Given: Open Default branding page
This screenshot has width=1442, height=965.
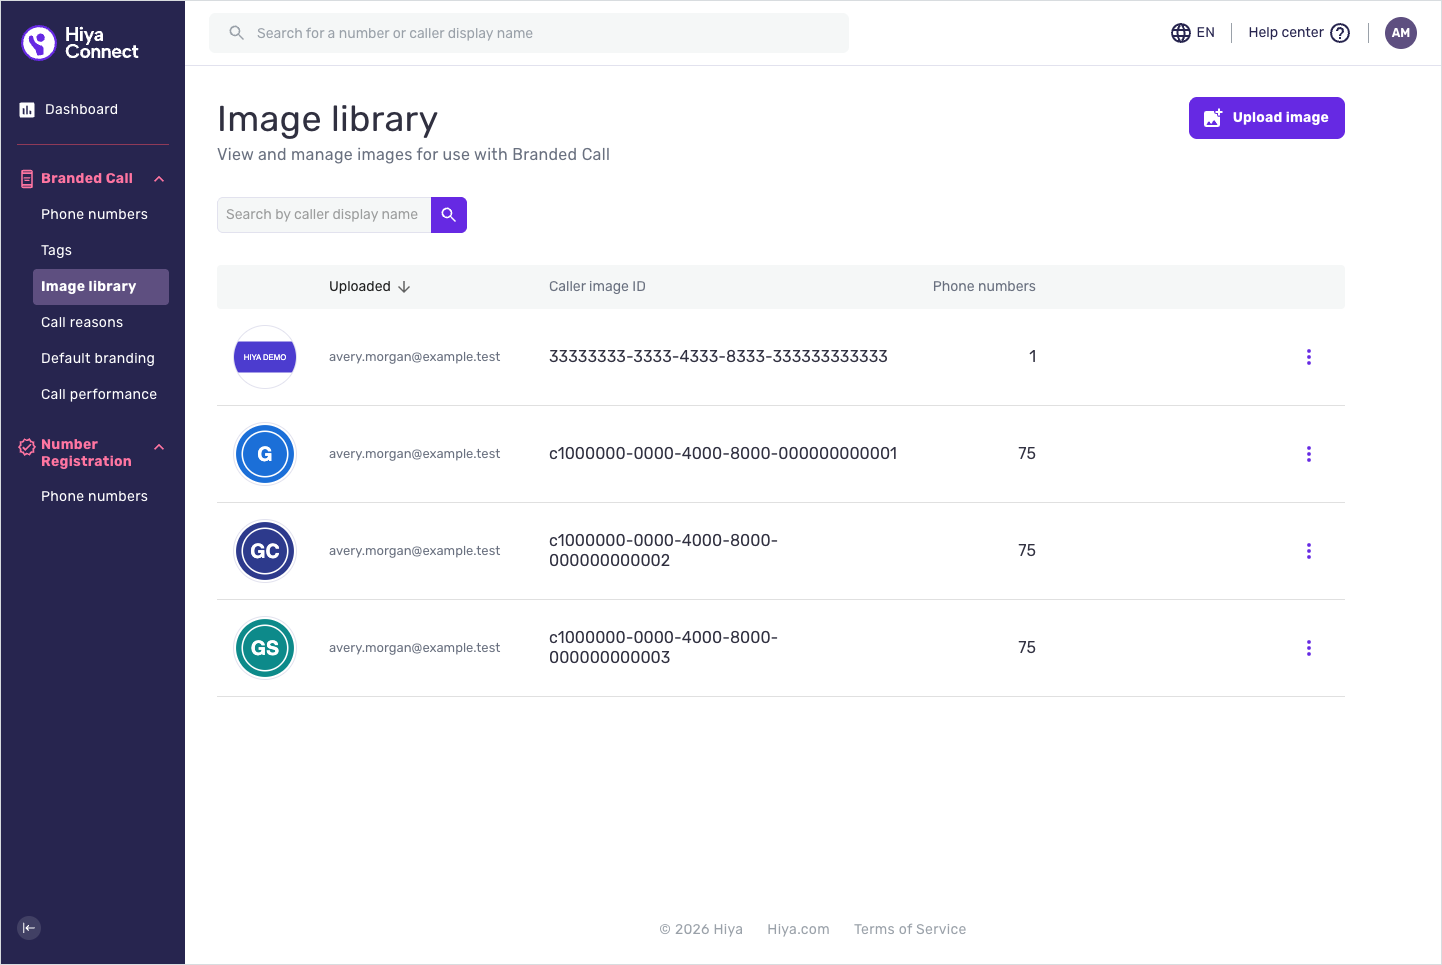Looking at the screenshot, I should coord(98,359).
